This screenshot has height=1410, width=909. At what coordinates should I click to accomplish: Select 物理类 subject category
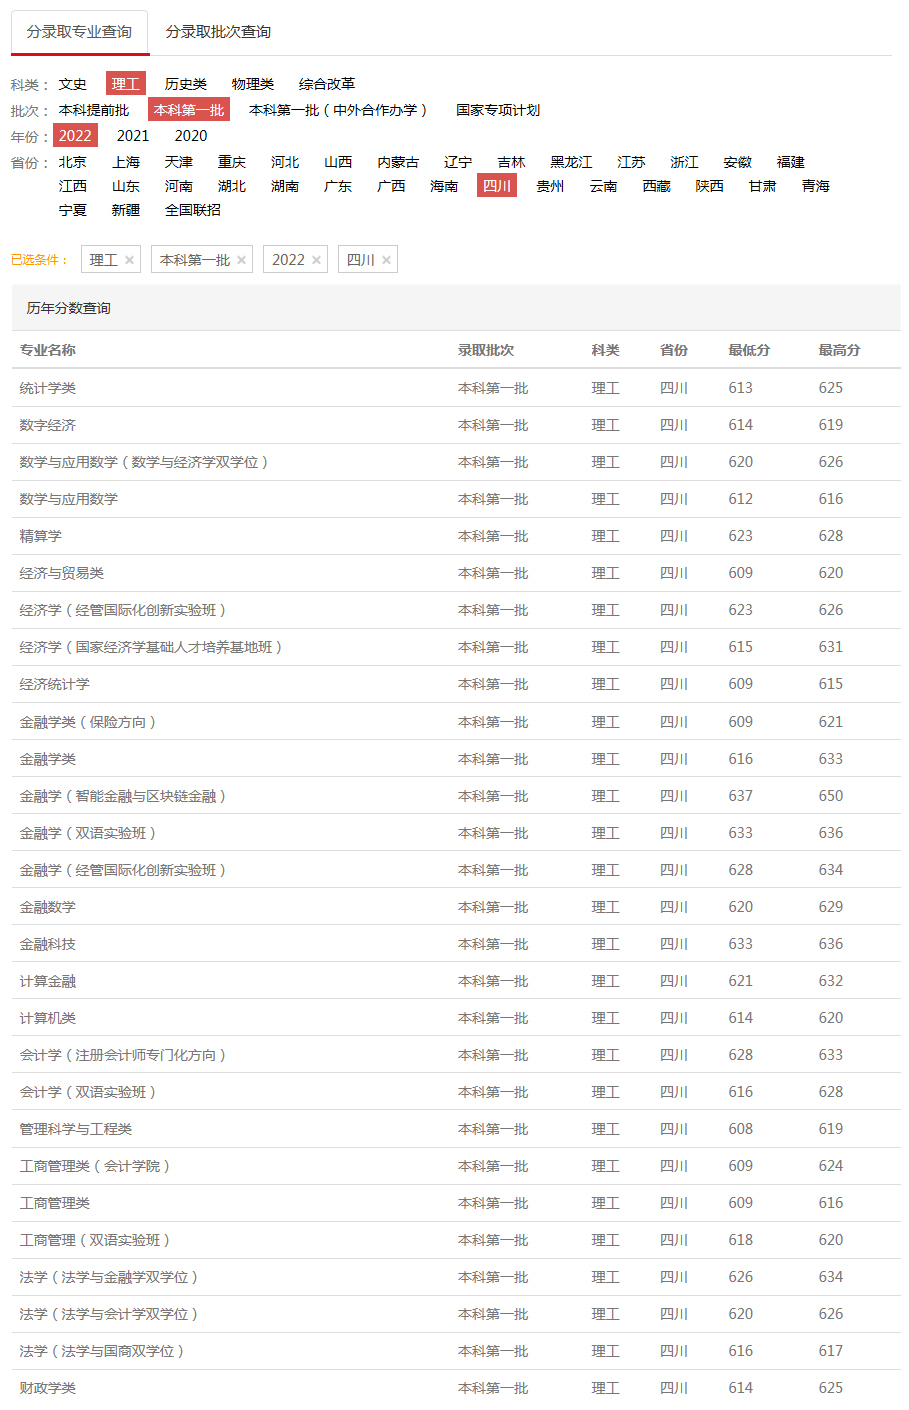(253, 84)
